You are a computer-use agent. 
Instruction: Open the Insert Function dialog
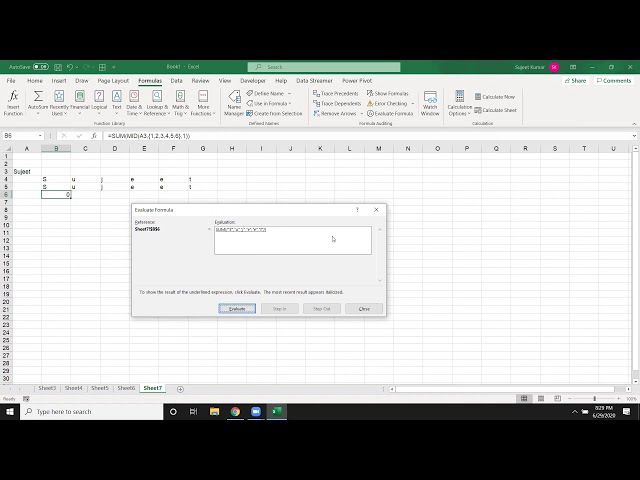tap(13, 103)
